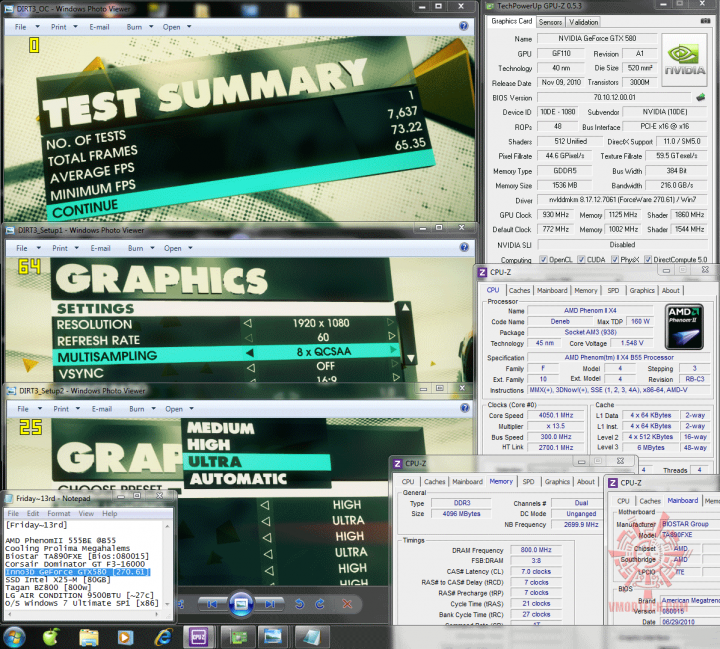Click the Notepad vertical scrollbar up arrow
The image size is (720, 649).
point(167,526)
